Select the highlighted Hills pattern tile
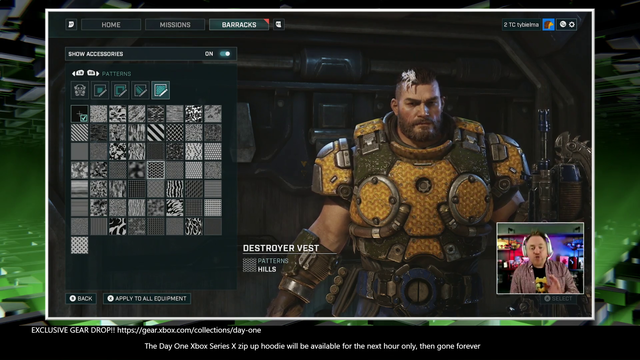 coord(156,170)
